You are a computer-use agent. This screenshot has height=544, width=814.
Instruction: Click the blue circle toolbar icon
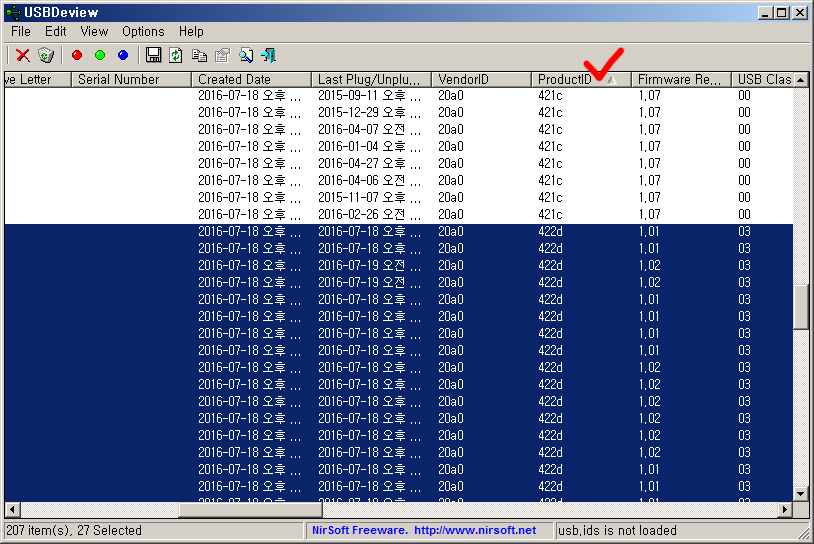click(123, 55)
